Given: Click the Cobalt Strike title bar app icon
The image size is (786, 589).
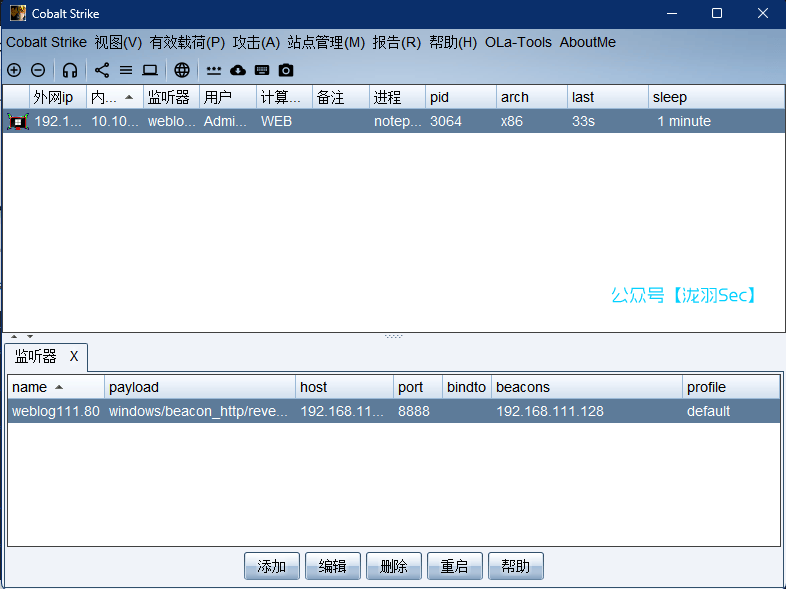Looking at the screenshot, I should tap(18, 13).
